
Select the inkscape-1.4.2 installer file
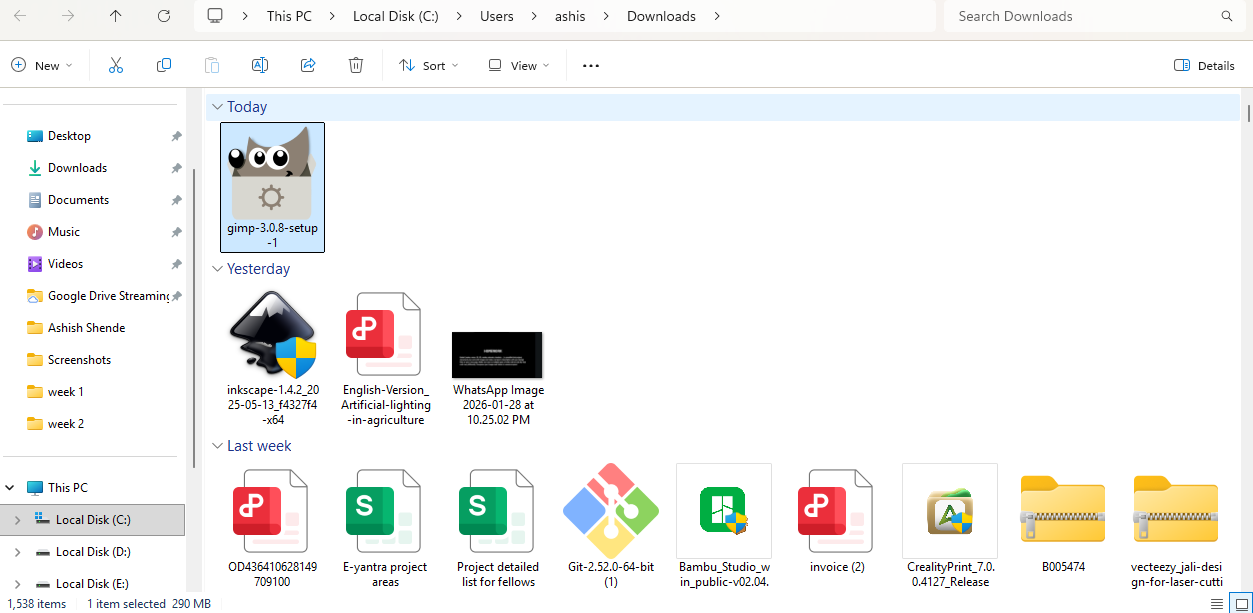272,359
